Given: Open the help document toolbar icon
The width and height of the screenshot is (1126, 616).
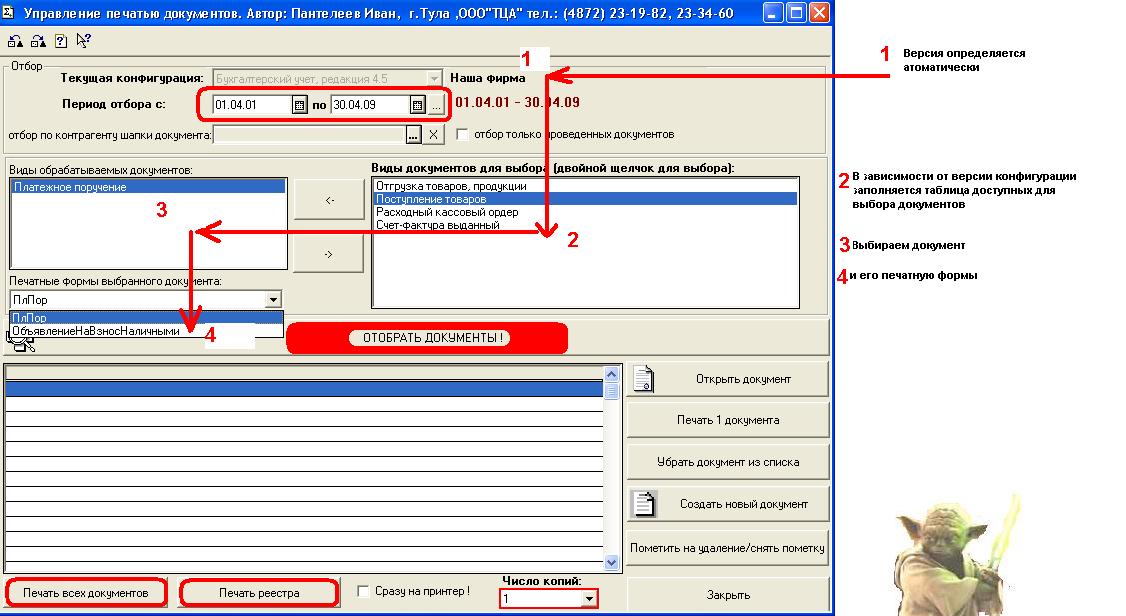Looking at the screenshot, I should 61,41.
